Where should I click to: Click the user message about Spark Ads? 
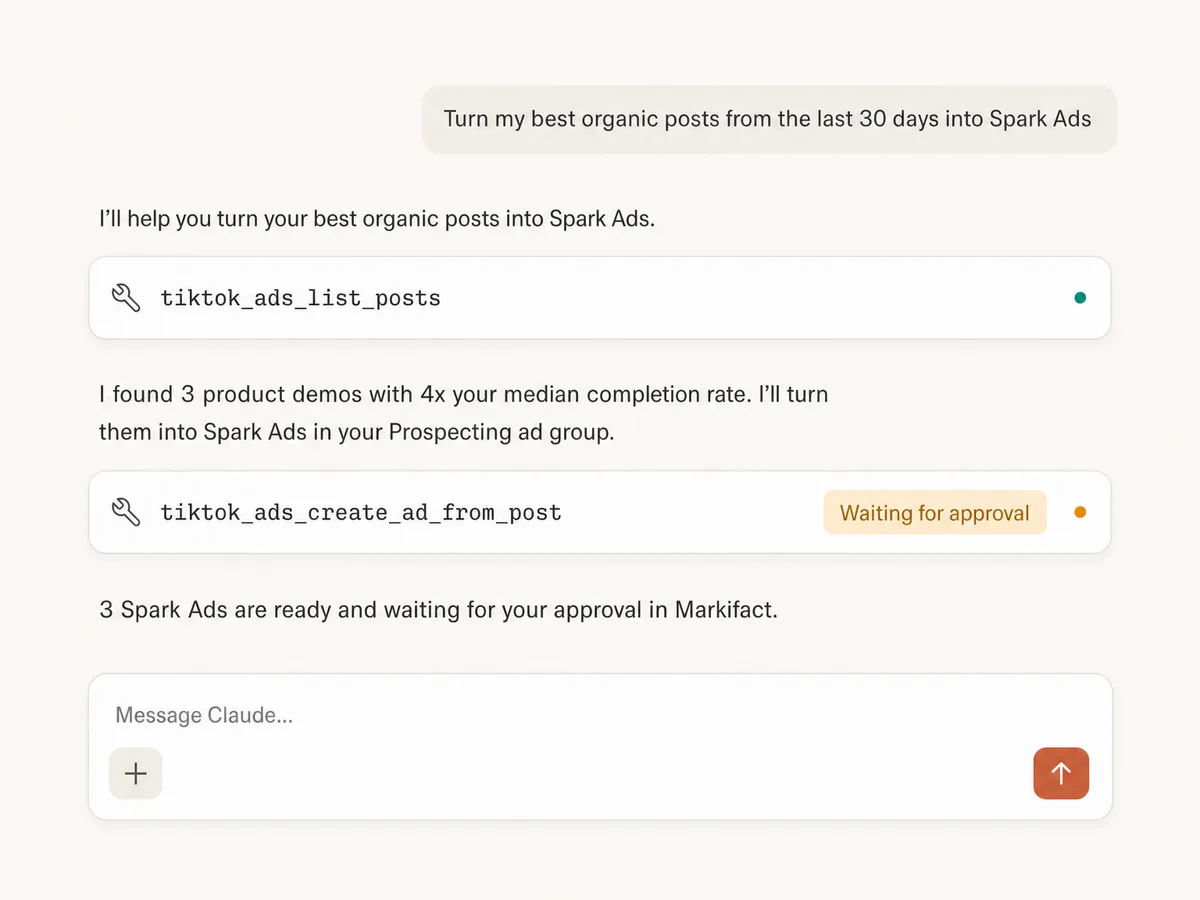768,119
